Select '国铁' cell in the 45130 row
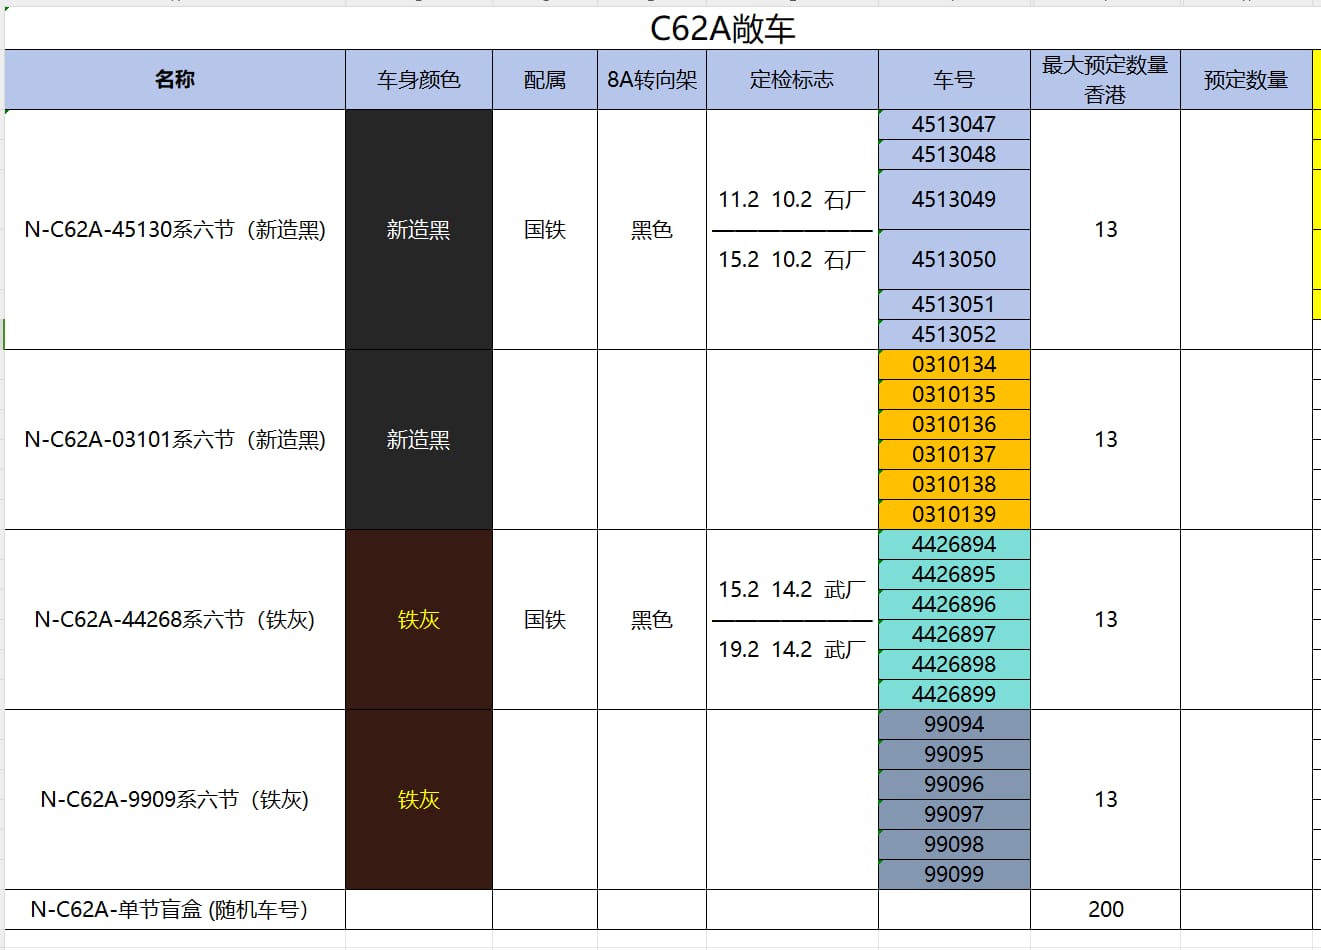Screen dimensions: 1321x950 tap(545, 230)
